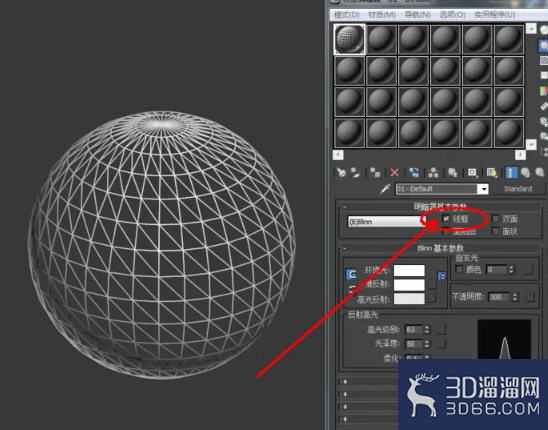Click the 高光级别 field showing 63
The width and height of the screenshot is (548, 430).
tap(414, 329)
